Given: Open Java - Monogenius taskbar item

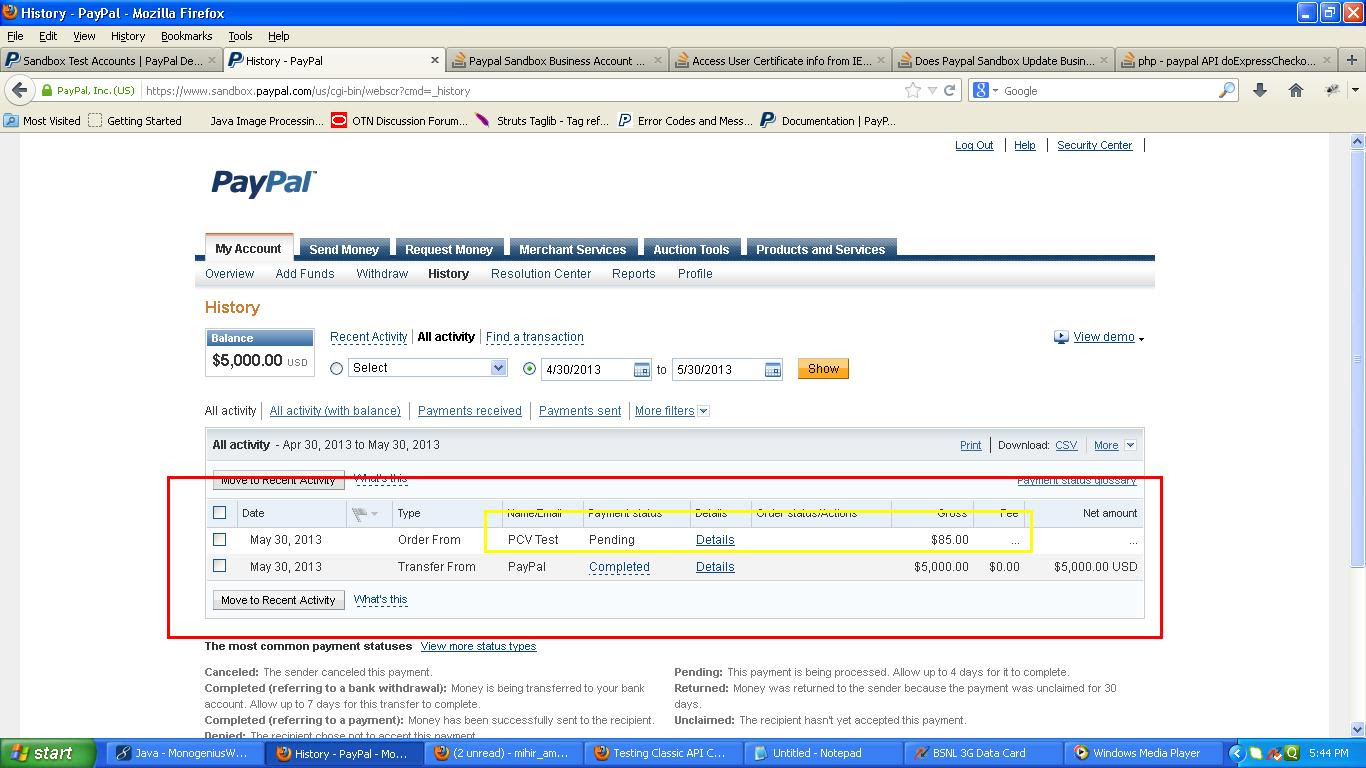Looking at the screenshot, I should (x=183, y=753).
